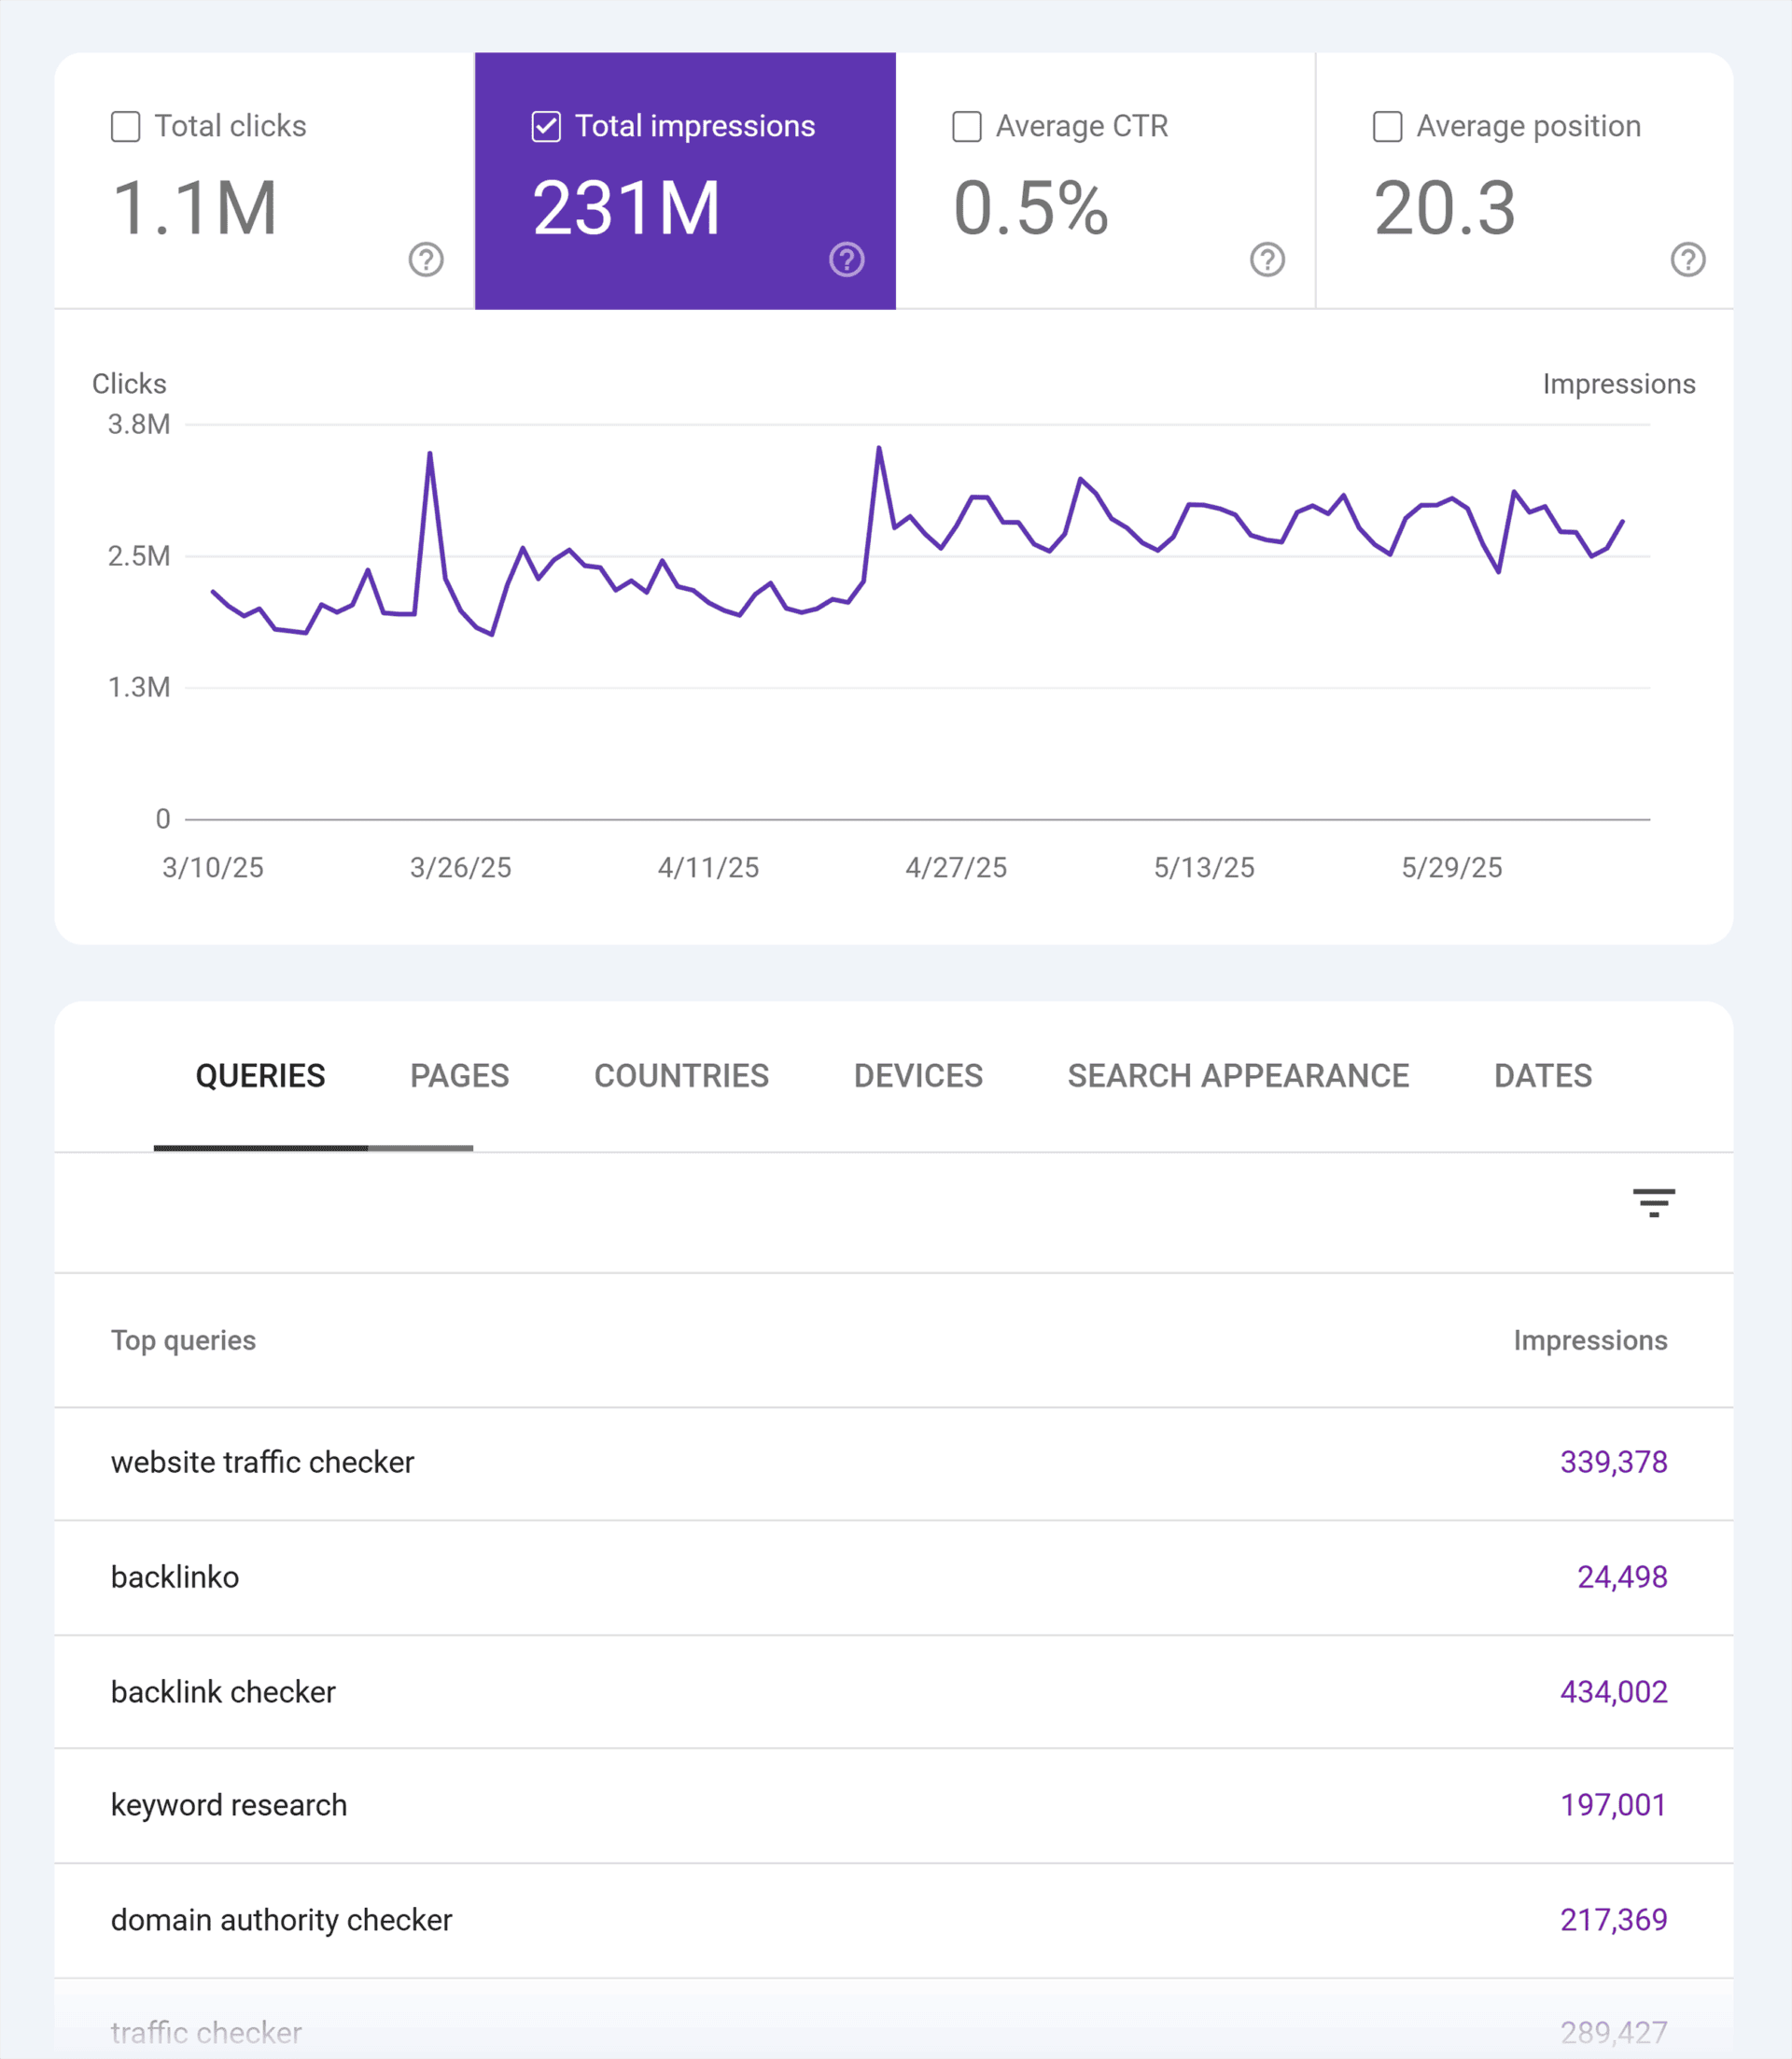Open the table filter icon
Screen dimensions: 1792x2059
pyautogui.click(x=1653, y=1202)
